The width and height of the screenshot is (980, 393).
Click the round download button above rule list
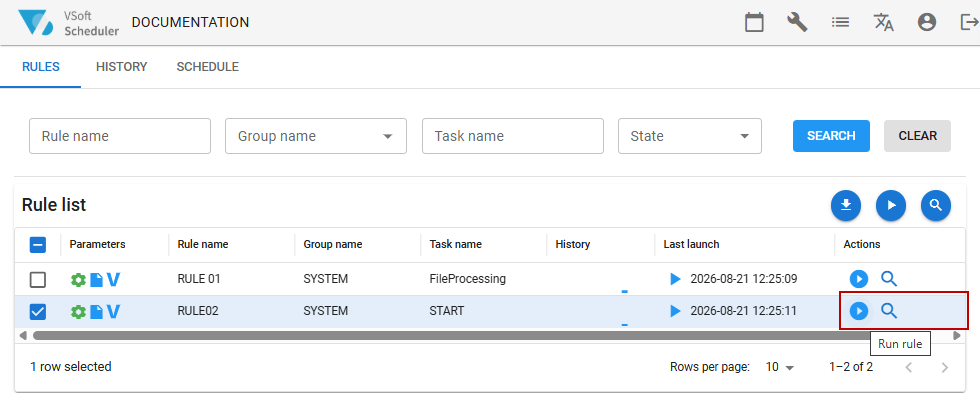tap(846, 206)
